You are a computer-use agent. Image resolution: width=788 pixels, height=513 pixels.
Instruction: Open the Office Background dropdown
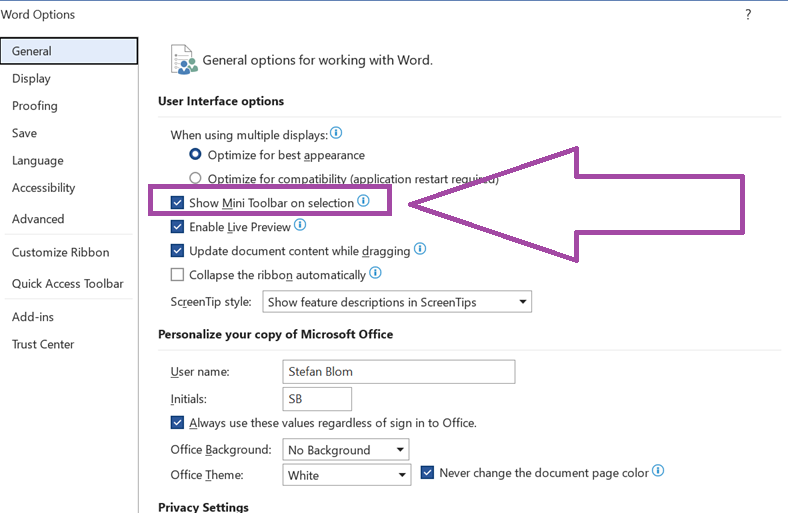346,450
